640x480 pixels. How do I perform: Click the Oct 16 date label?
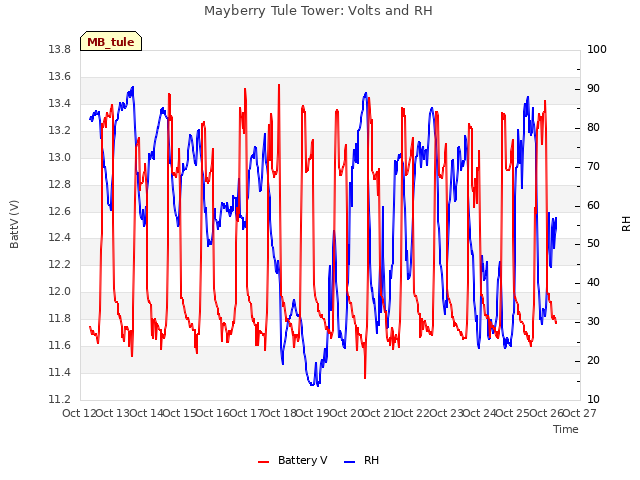point(213,413)
